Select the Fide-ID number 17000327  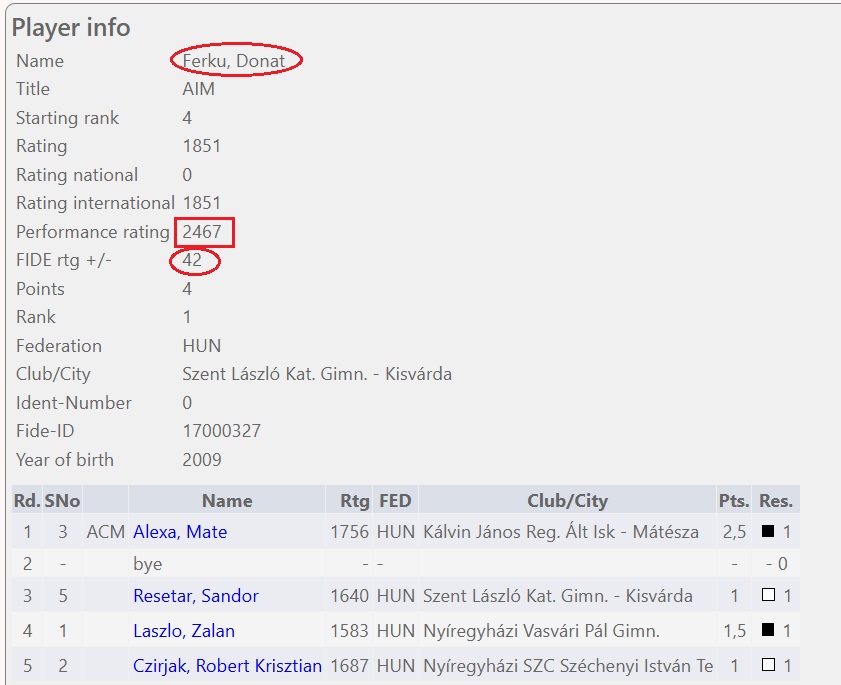tap(221, 431)
